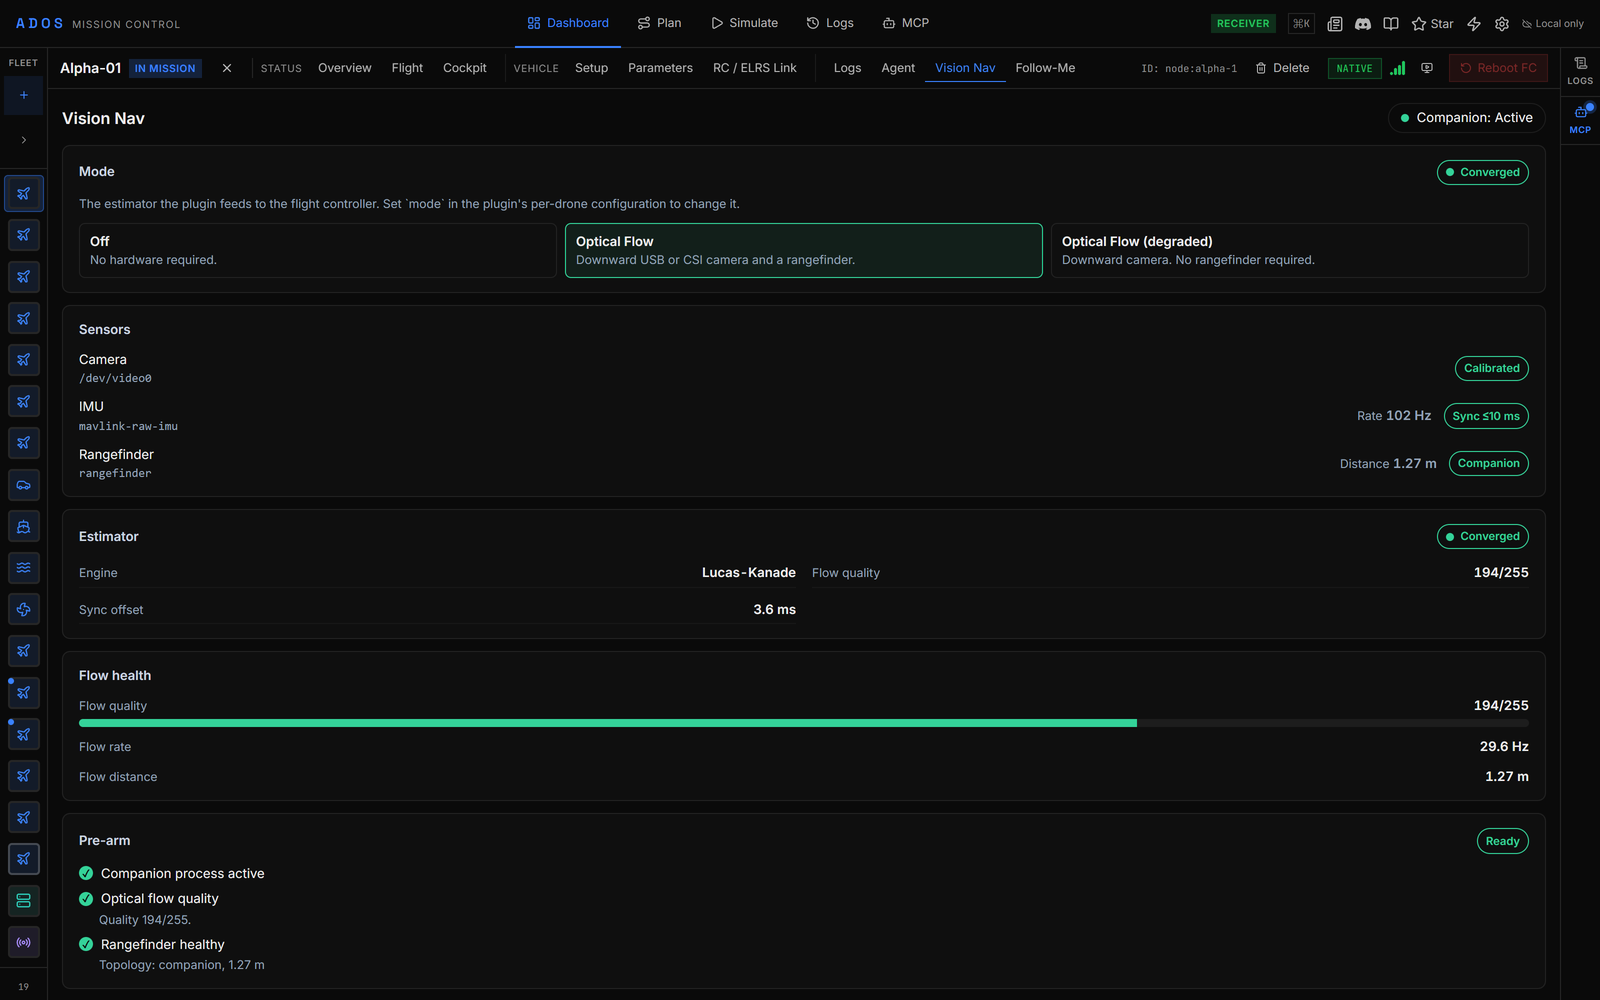
Task: Select the boat vehicle in fleet sidebar
Action: pyautogui.click(x=23, y=527)
